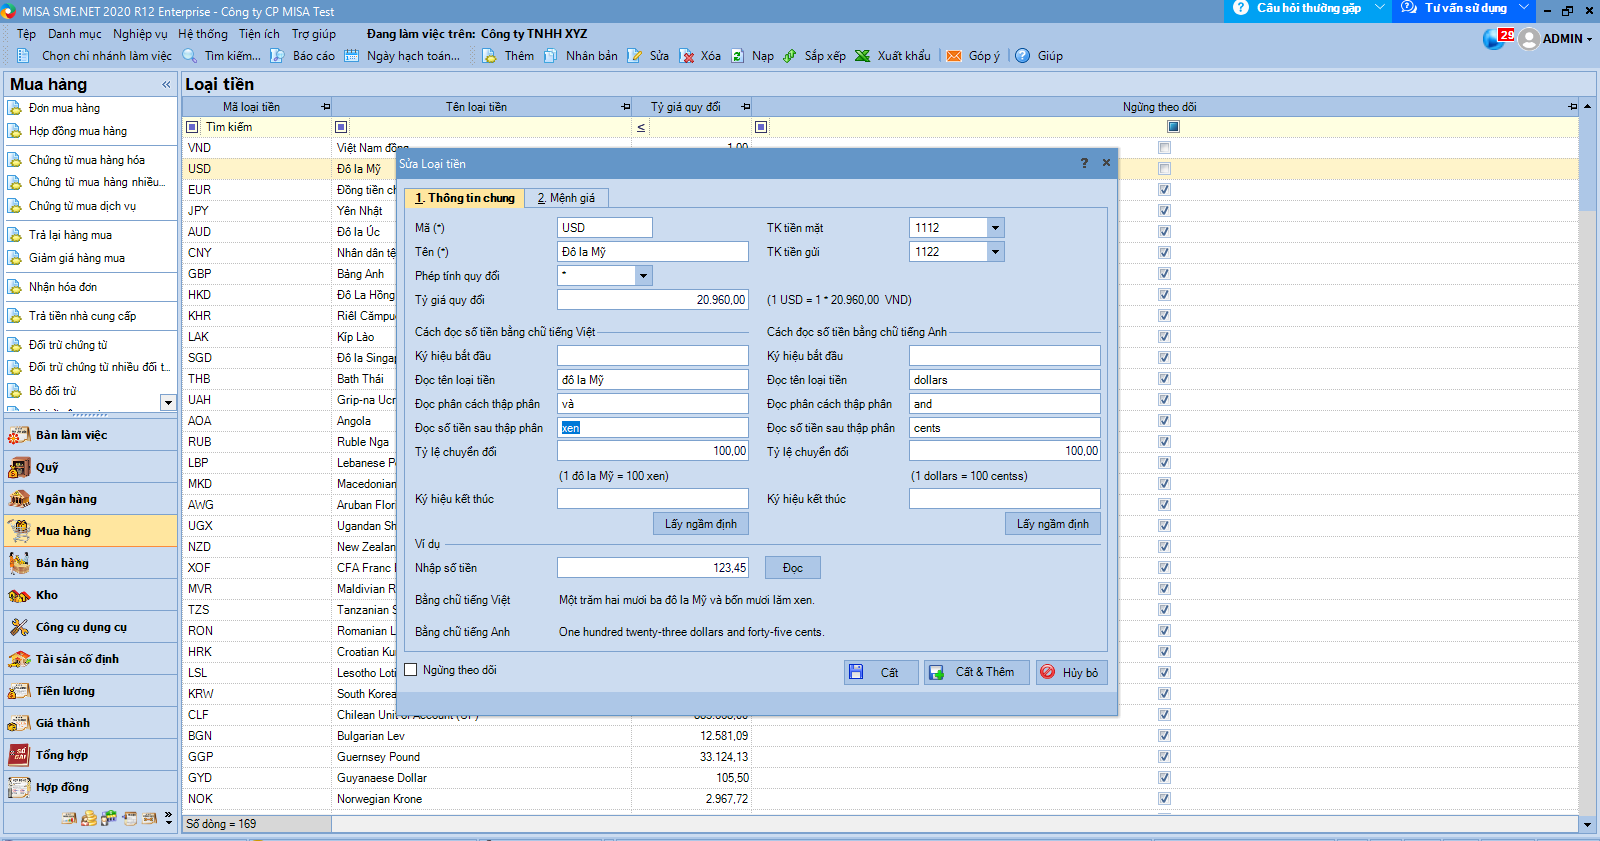Open the Tỷ giá quy đổi filter operator
Image resolution: width=1600 pixels, height=841 pixels.
641,127
